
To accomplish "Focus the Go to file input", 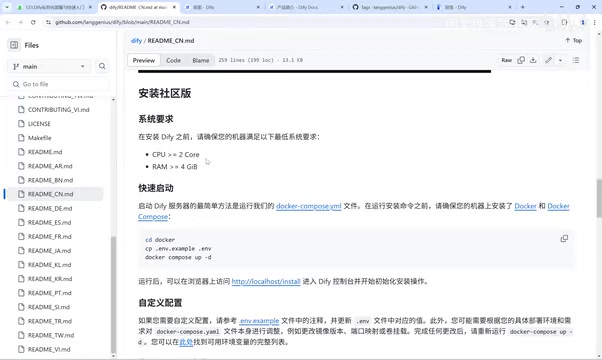I will coord(59,84).
